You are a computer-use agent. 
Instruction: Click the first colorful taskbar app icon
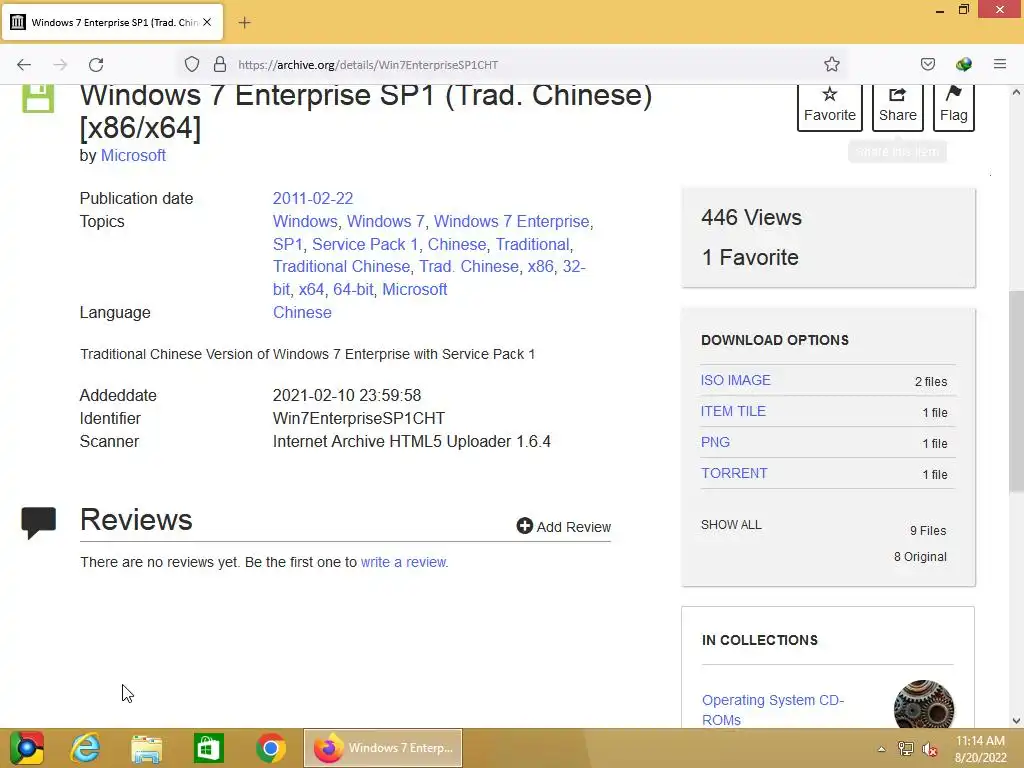pos(27,748)
